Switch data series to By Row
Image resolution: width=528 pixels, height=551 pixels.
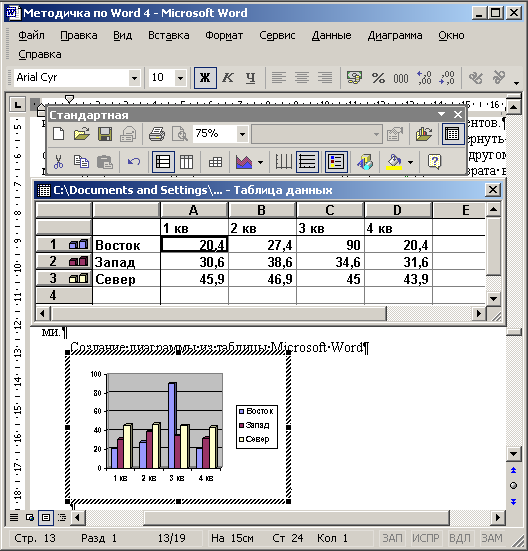(x=163, y=162)
